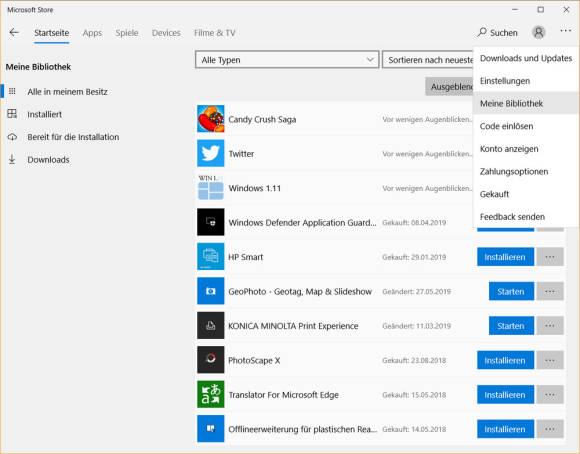This screenshot has width=580, height=454.
Task: Click the Translator For Microsoft Edge icon
Action: click(210, 394)
